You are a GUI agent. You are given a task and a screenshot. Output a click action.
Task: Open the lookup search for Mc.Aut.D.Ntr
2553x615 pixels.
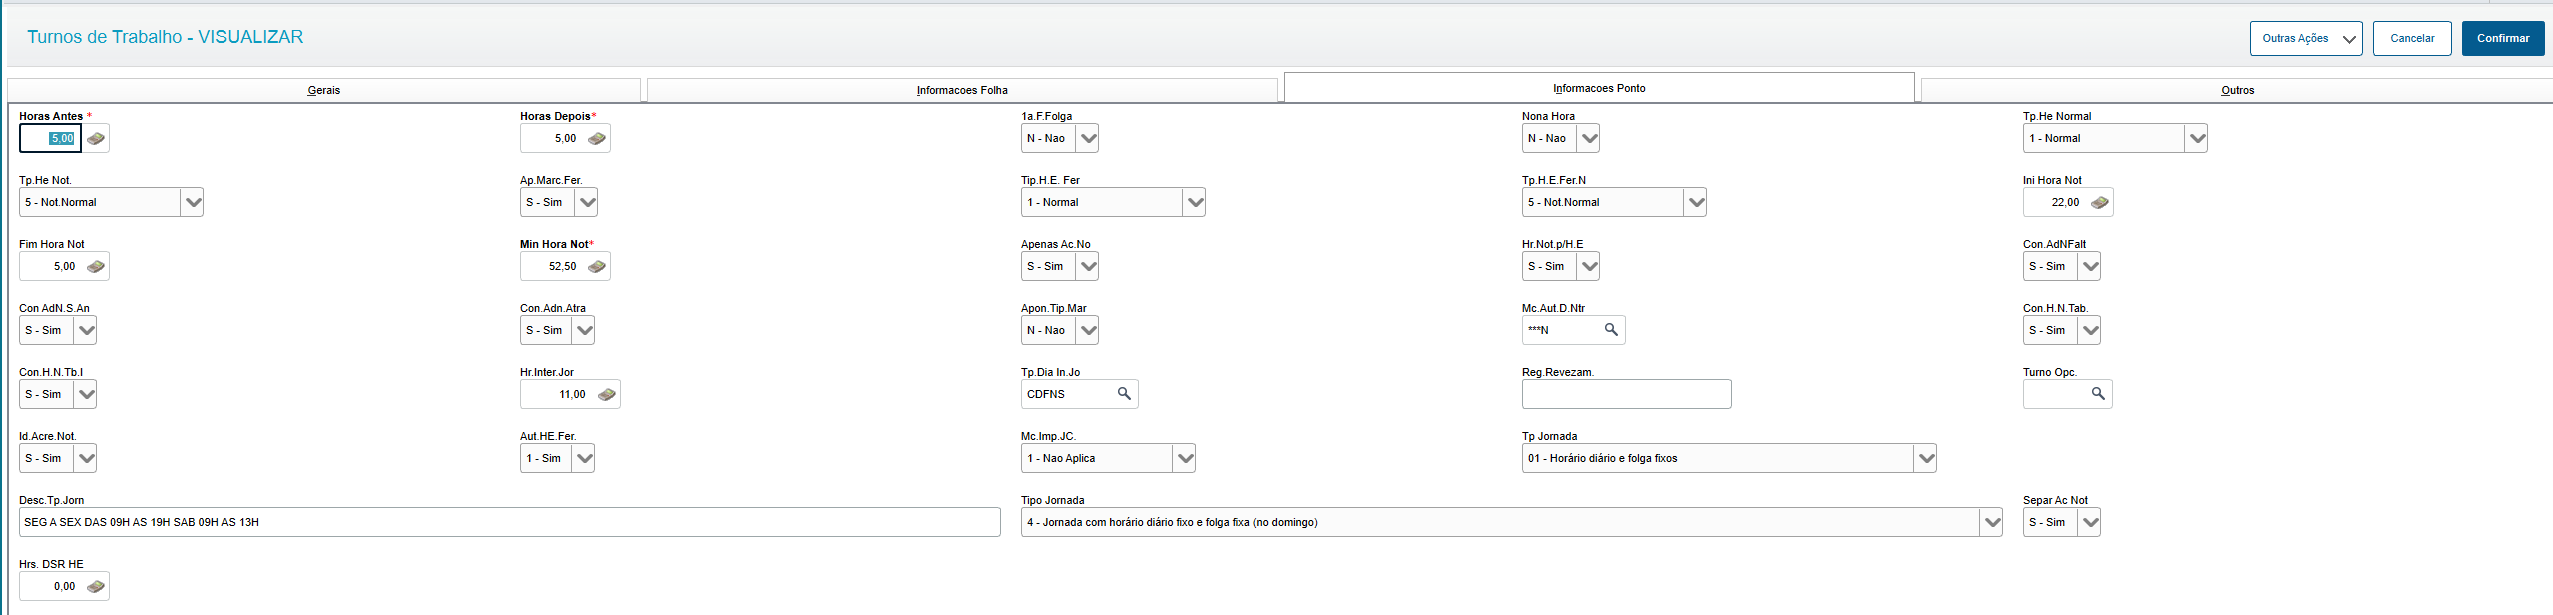tap(1611, 330)
